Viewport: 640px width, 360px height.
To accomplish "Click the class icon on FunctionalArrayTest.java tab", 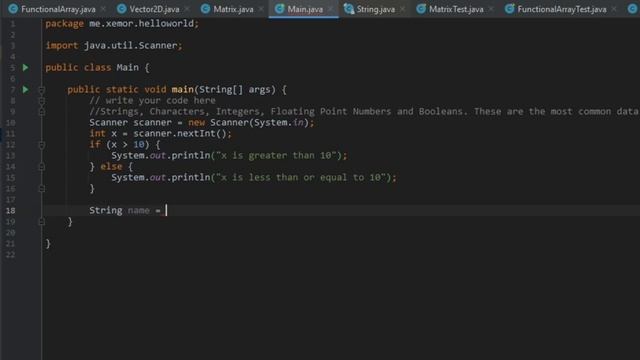I will tap(509, 9).
